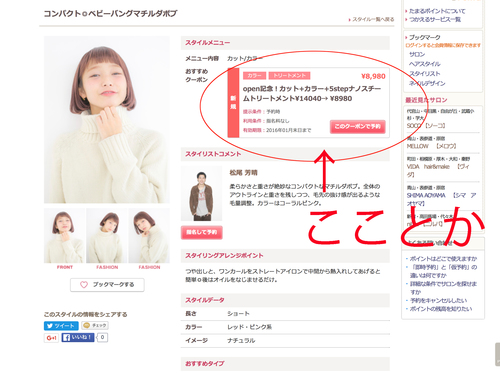500x373 pixels.
Task: Click the Facebook like count showing 0
Action: tap(102, 337)
